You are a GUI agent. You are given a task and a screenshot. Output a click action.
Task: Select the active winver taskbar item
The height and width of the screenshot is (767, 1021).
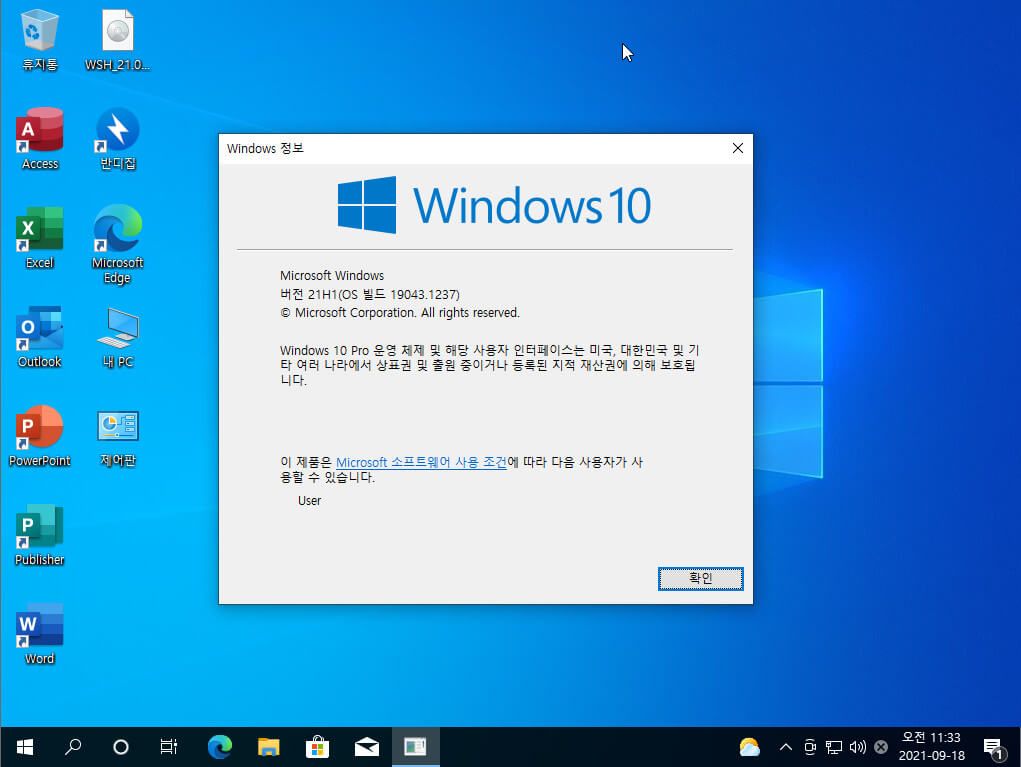[x=415, y=747]
